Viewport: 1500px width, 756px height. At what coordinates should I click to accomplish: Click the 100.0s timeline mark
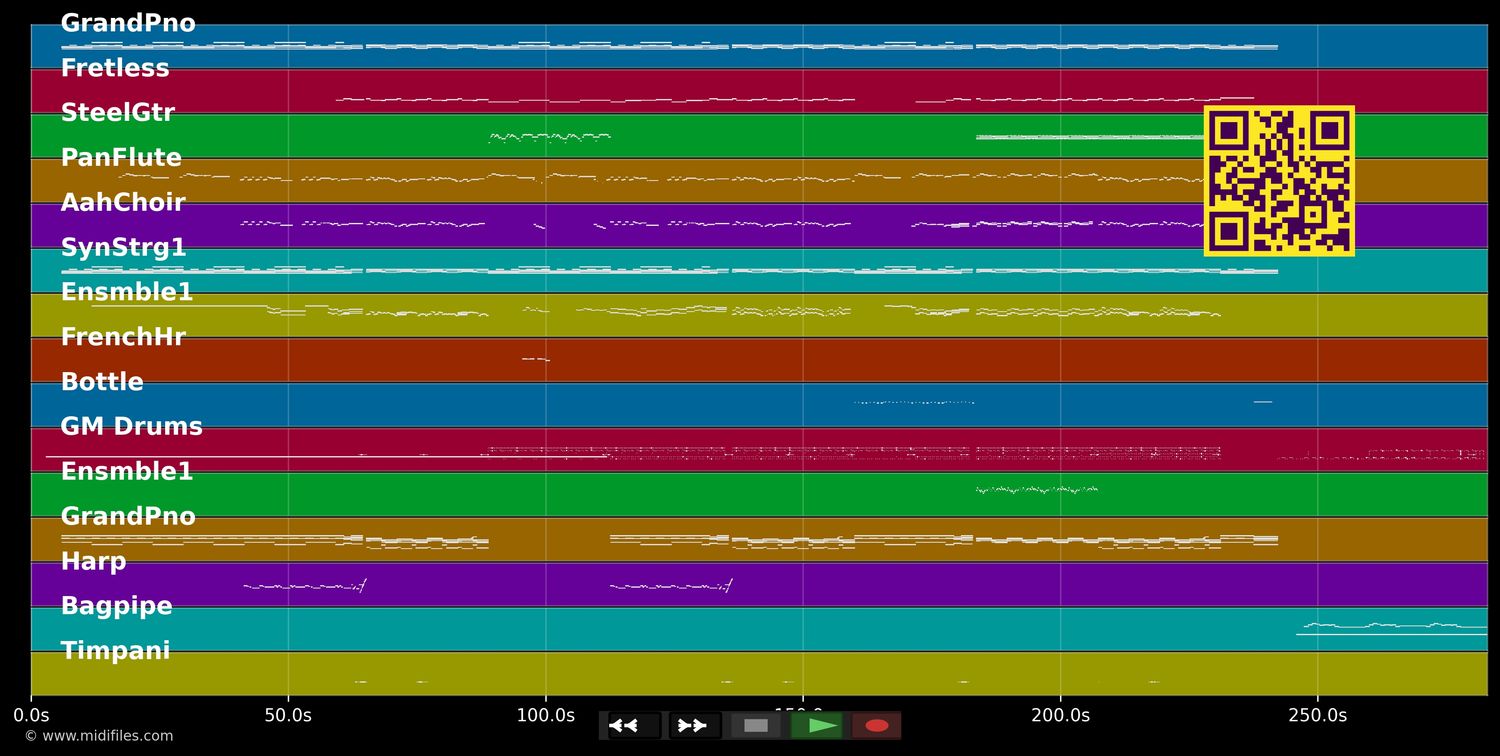point(546,715)
